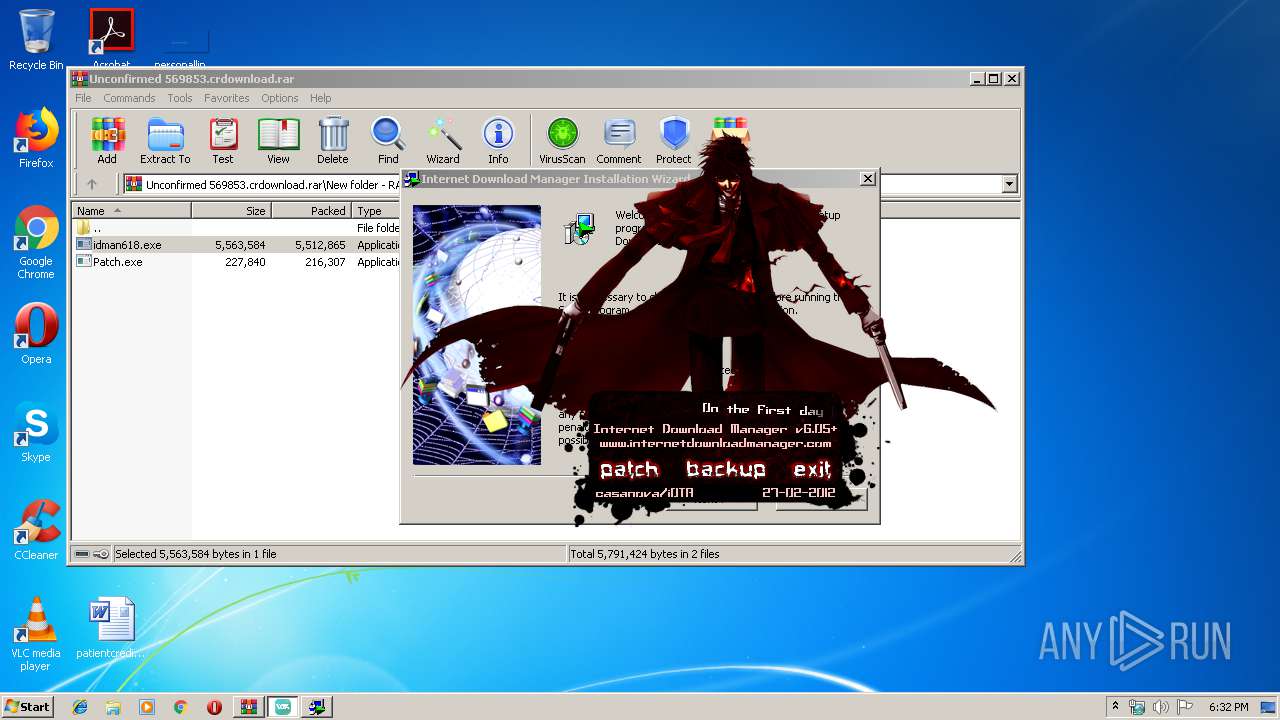Launch the Wizard wand tool
The height and width of the screenshot is (720, 1280).
tap(443, 140)
